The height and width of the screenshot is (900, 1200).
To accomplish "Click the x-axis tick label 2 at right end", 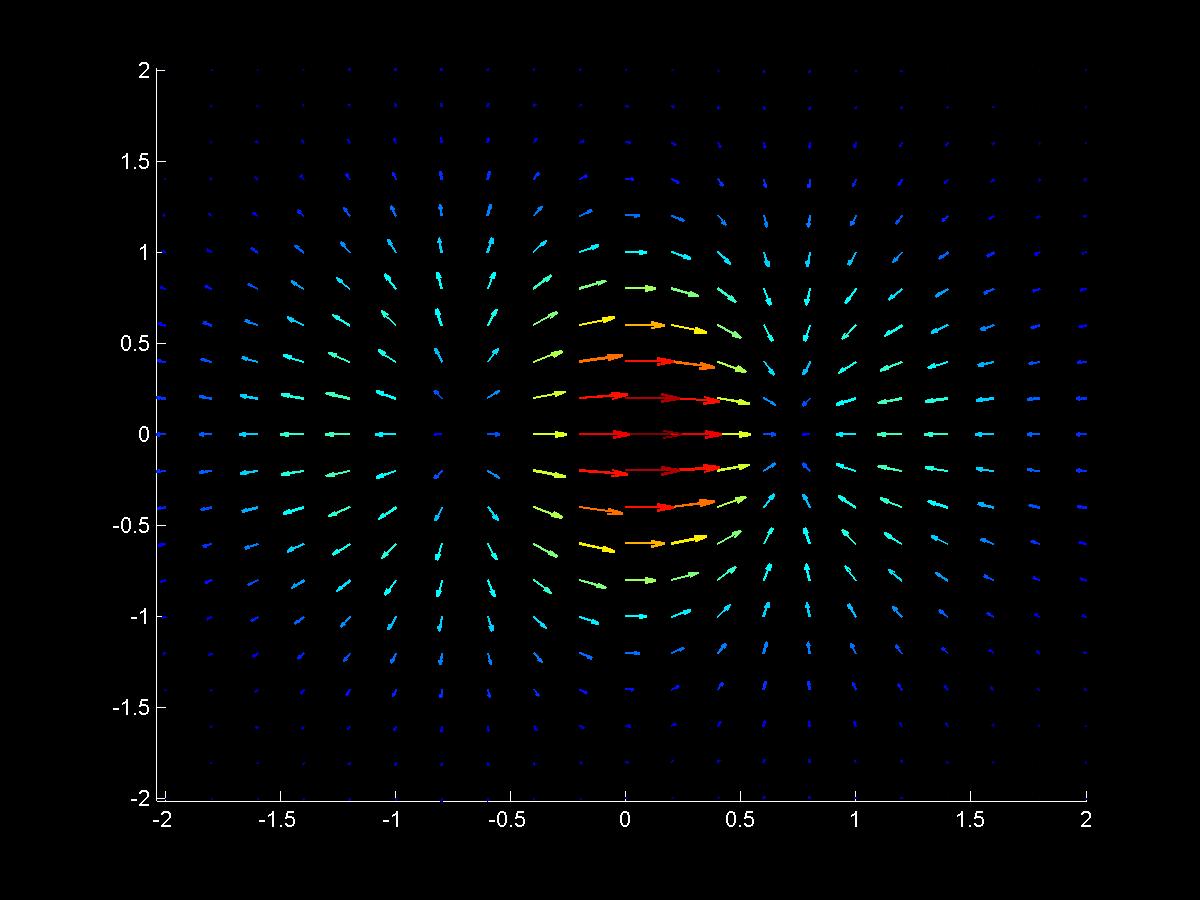I will click(1086, 820).
